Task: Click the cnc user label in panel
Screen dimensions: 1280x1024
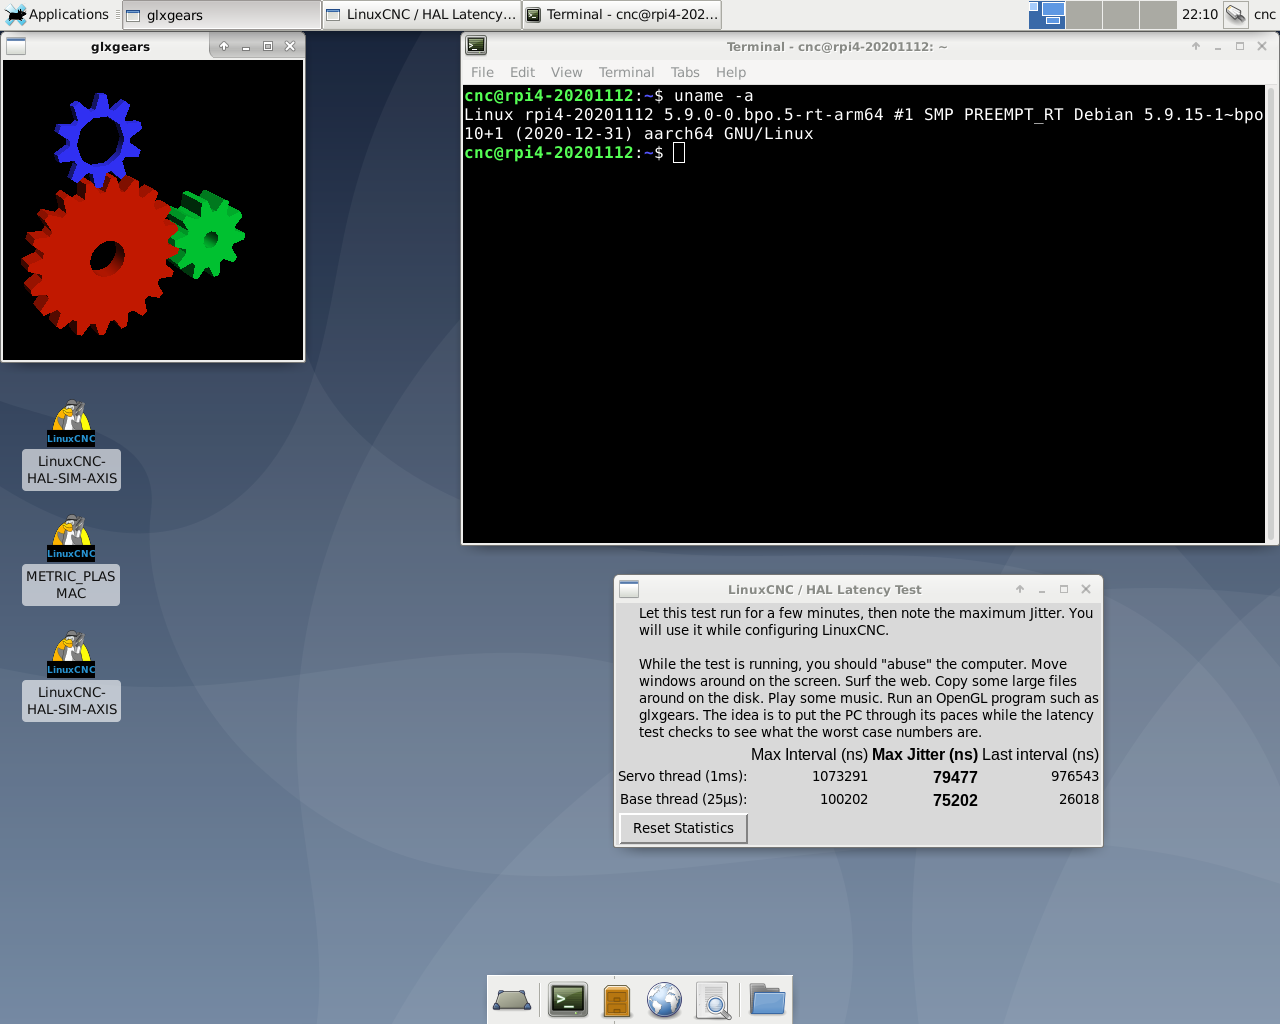Action: (x=1264, y=14)
